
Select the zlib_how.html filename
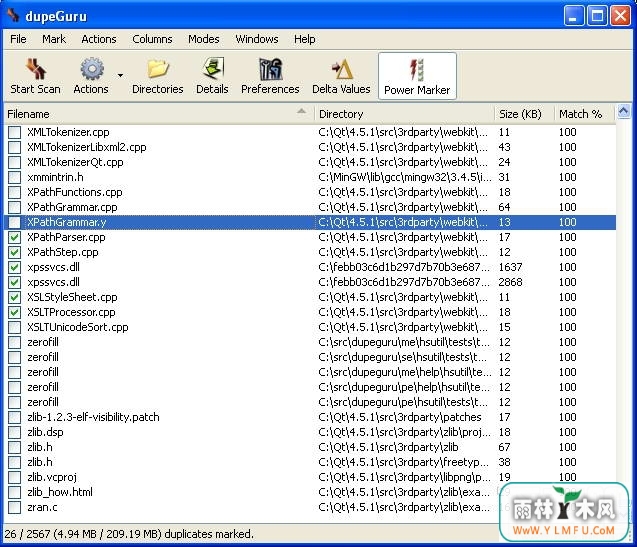(60, 492)
